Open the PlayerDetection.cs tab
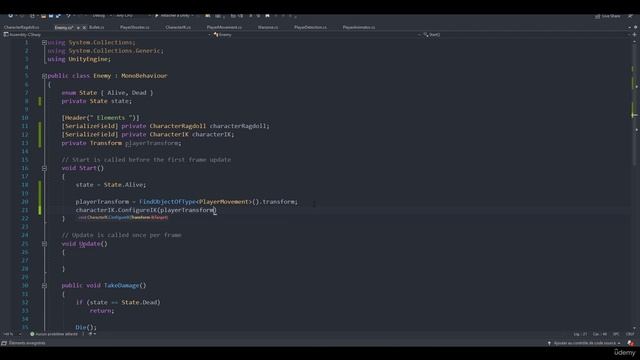This screenshot has width=640, height=360. (310, 27)
